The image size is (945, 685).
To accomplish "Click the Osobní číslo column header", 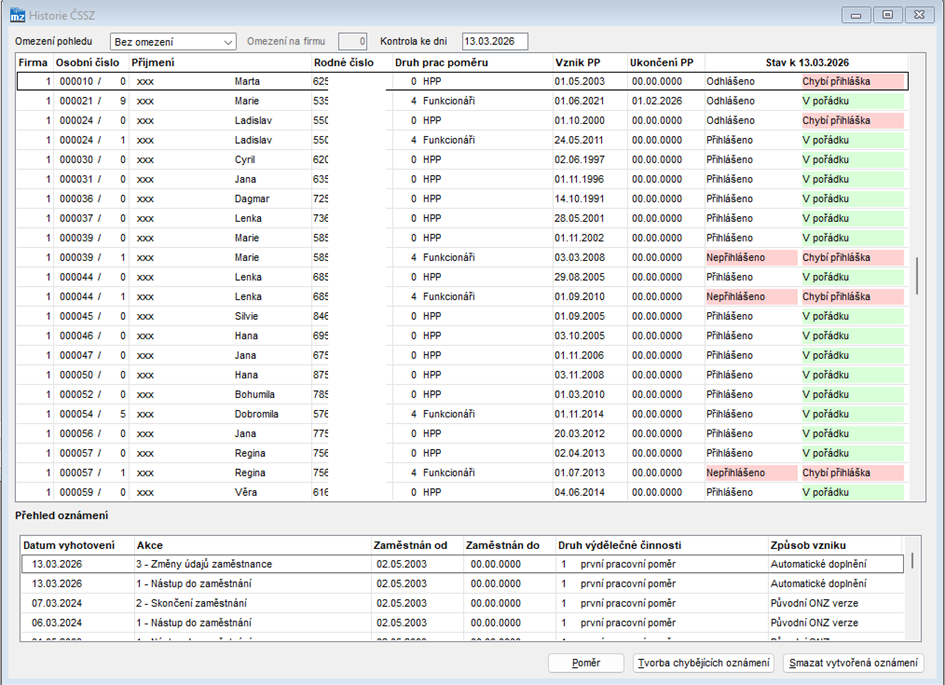I will click(x=87, y=63).
